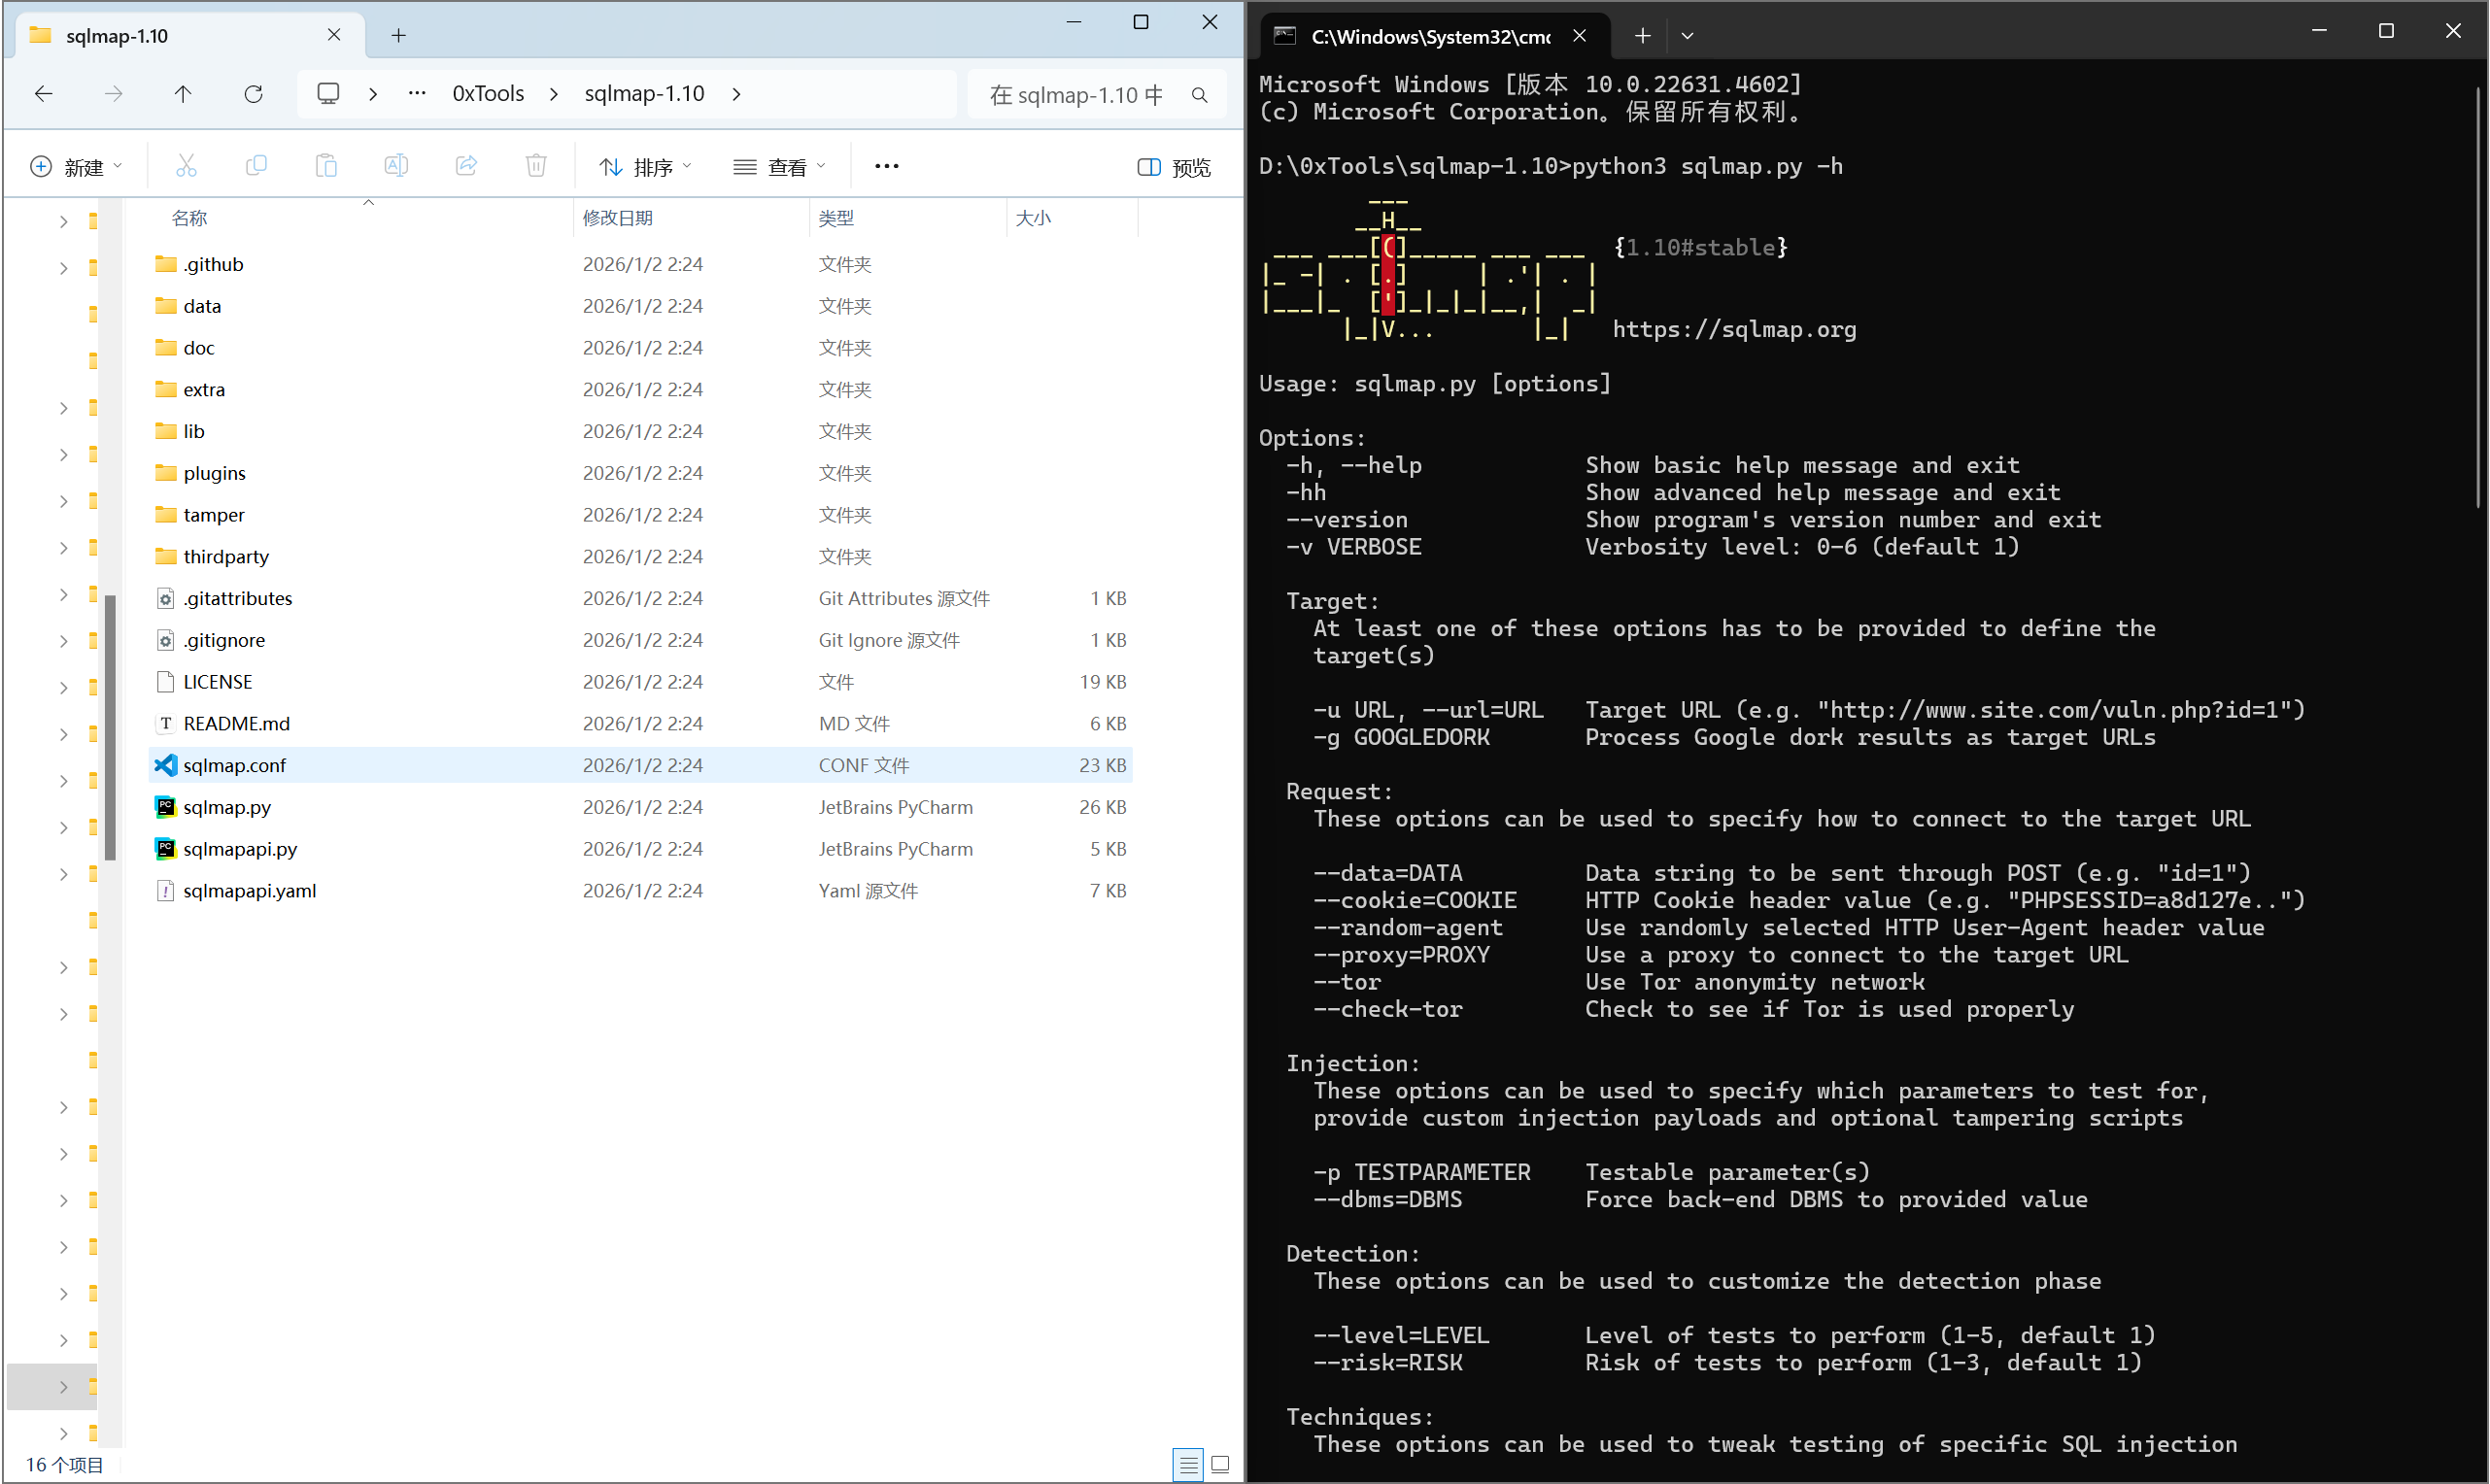
Task: Click the Cut scissors icon in toolbar
Action: (x=186, y=166)
